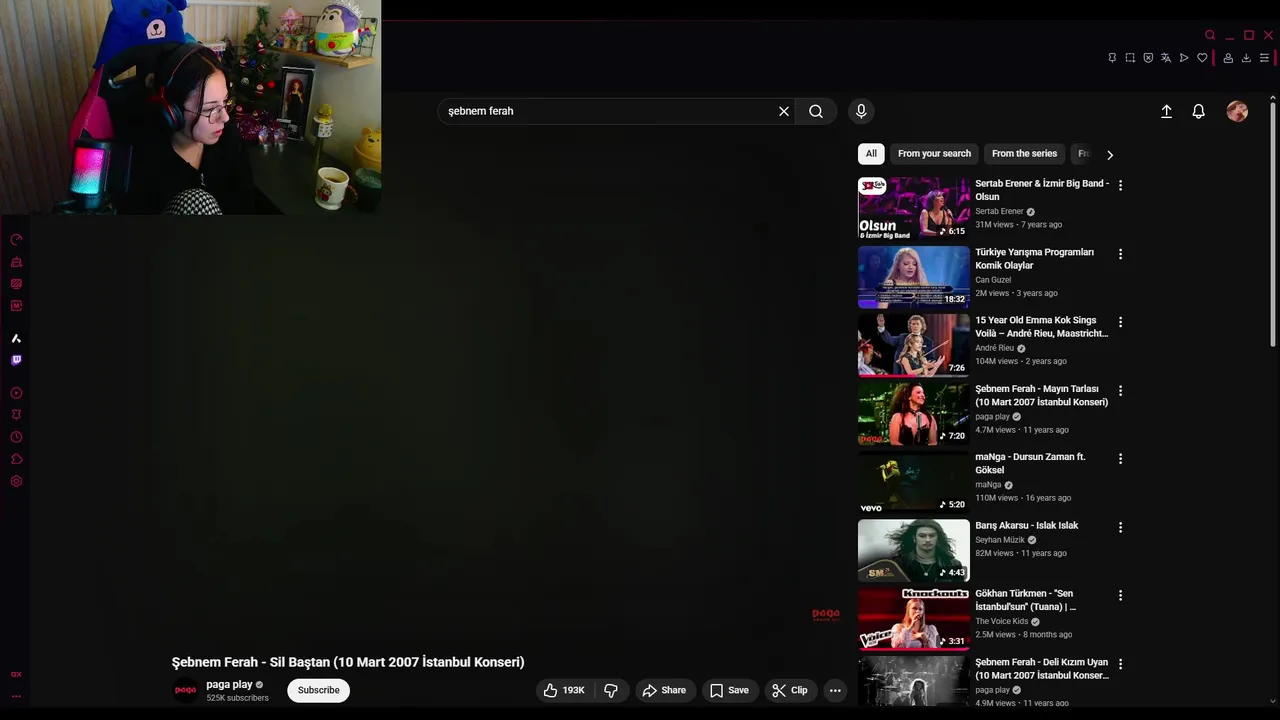Open options for Emma Kok Voilà video

(1120, 322)
